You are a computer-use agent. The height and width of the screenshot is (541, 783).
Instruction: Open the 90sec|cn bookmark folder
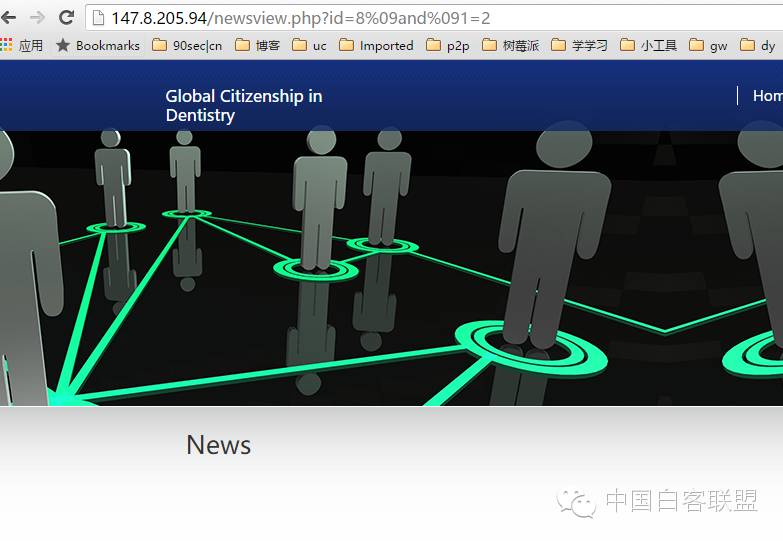(x=187, y=45)
